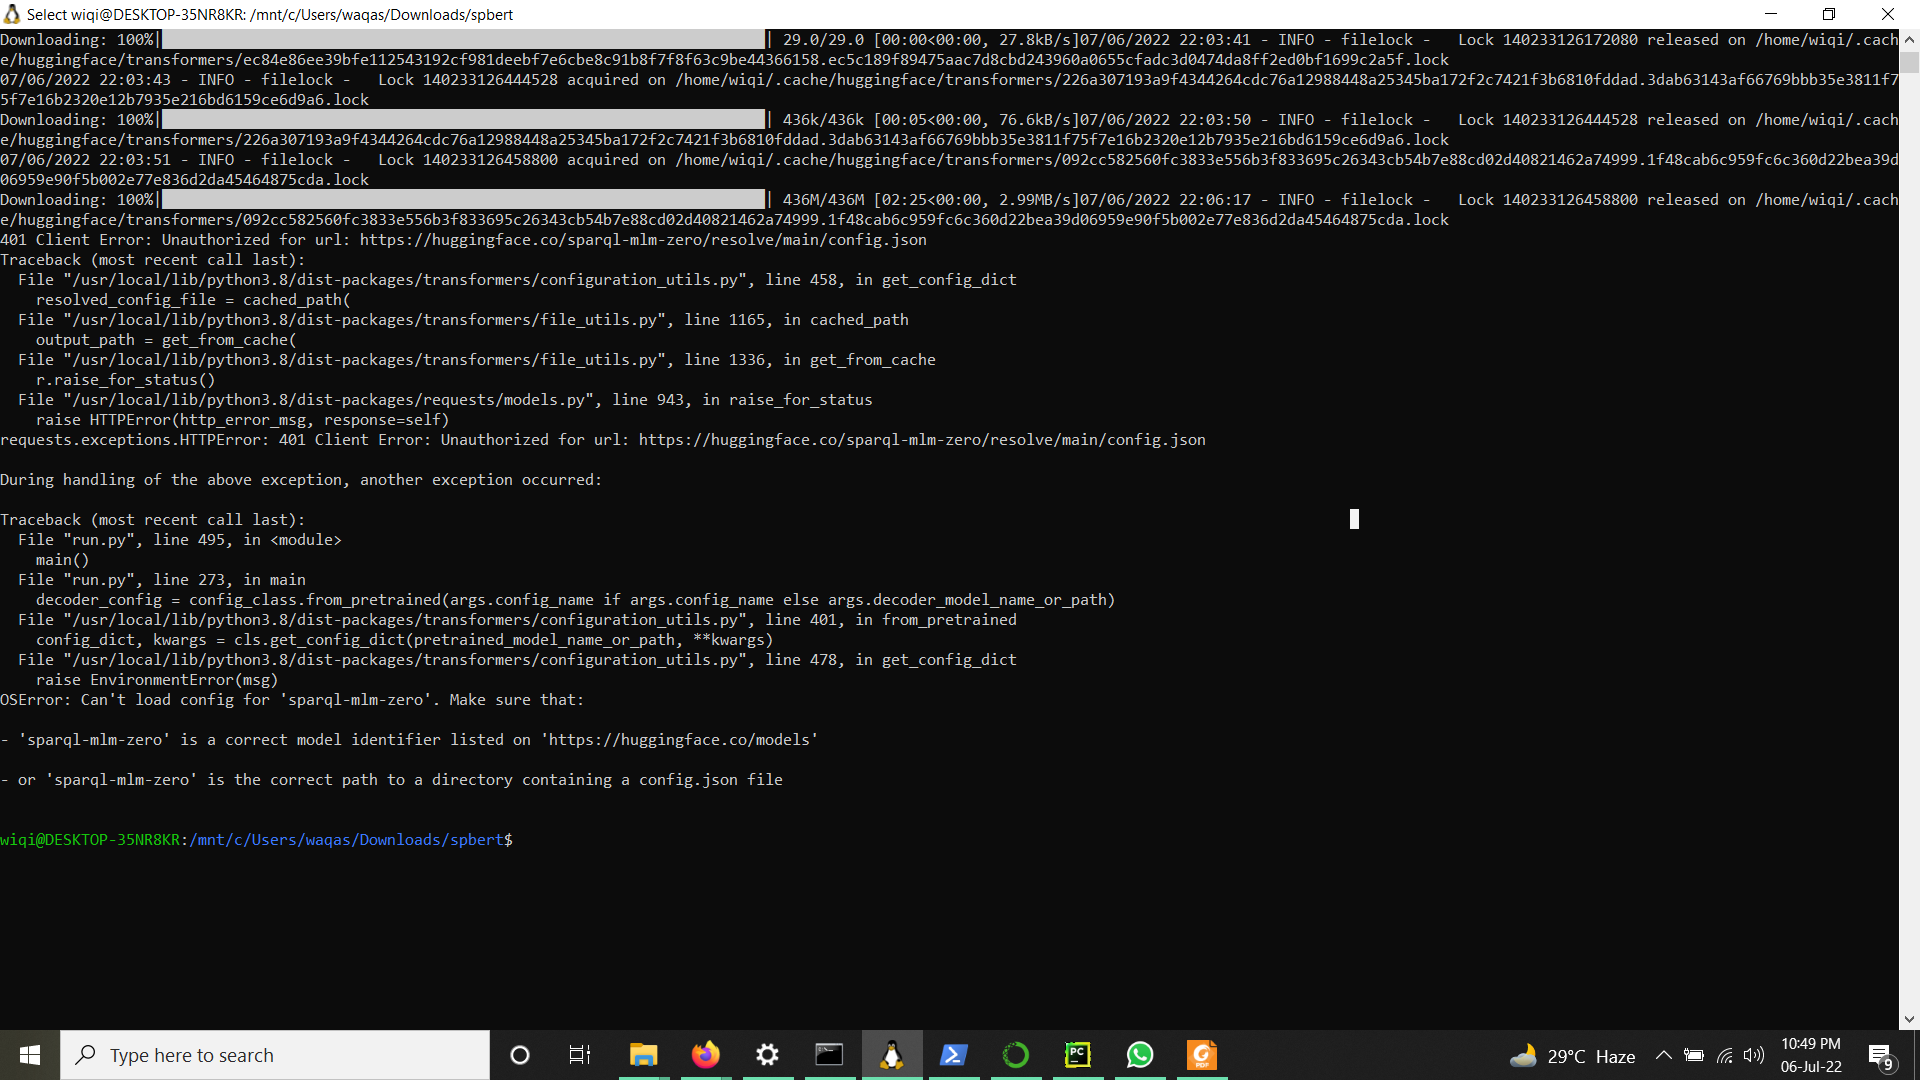Open the notification center with 9 alerts
Viewport: 1920px width, 1080px height.
(x=1880, y=1056)
